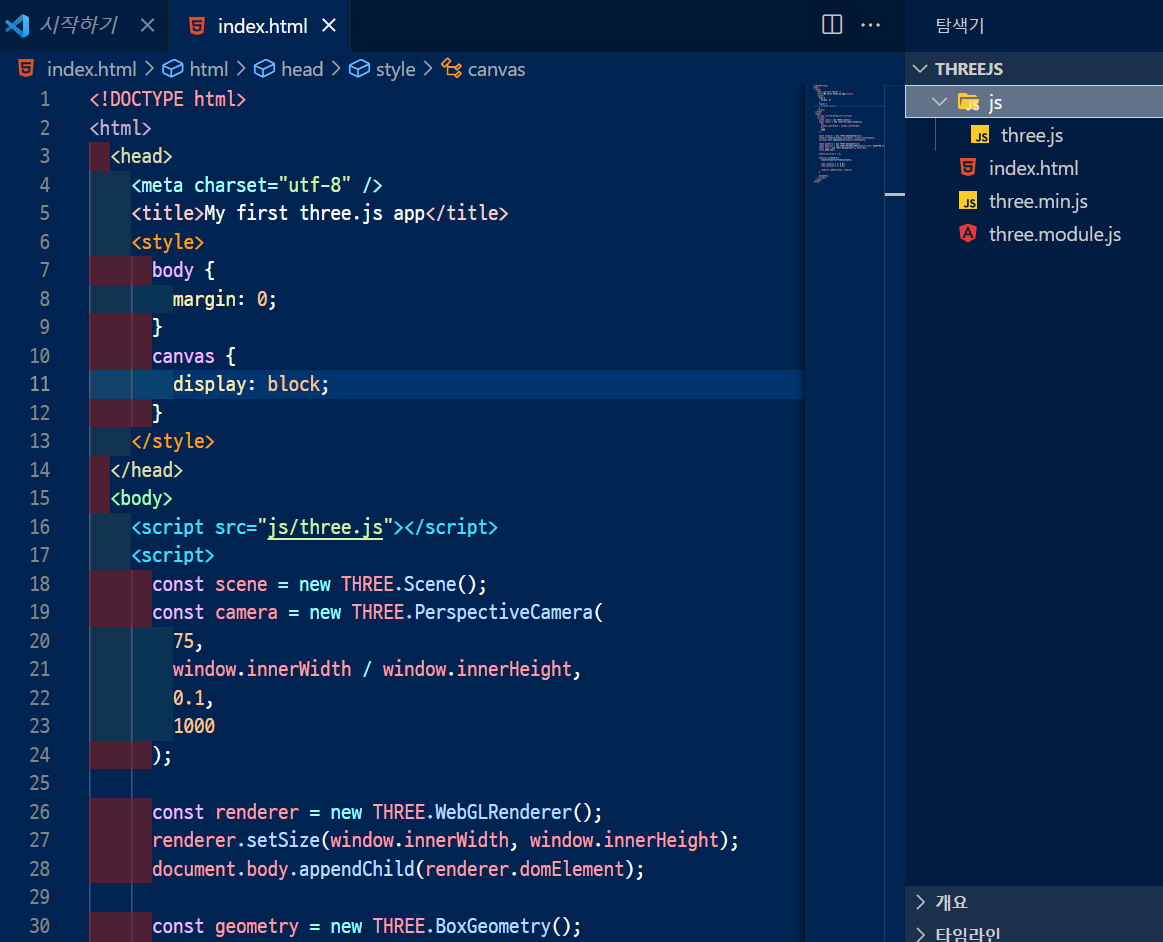Click the 'display: block;' code line
The width and height of the screenshot is (1163, 942).
point(251,384)
